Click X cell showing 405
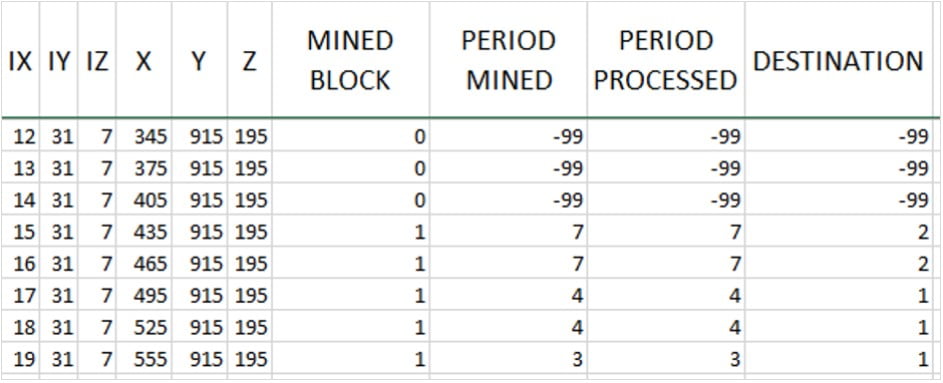 144,200
